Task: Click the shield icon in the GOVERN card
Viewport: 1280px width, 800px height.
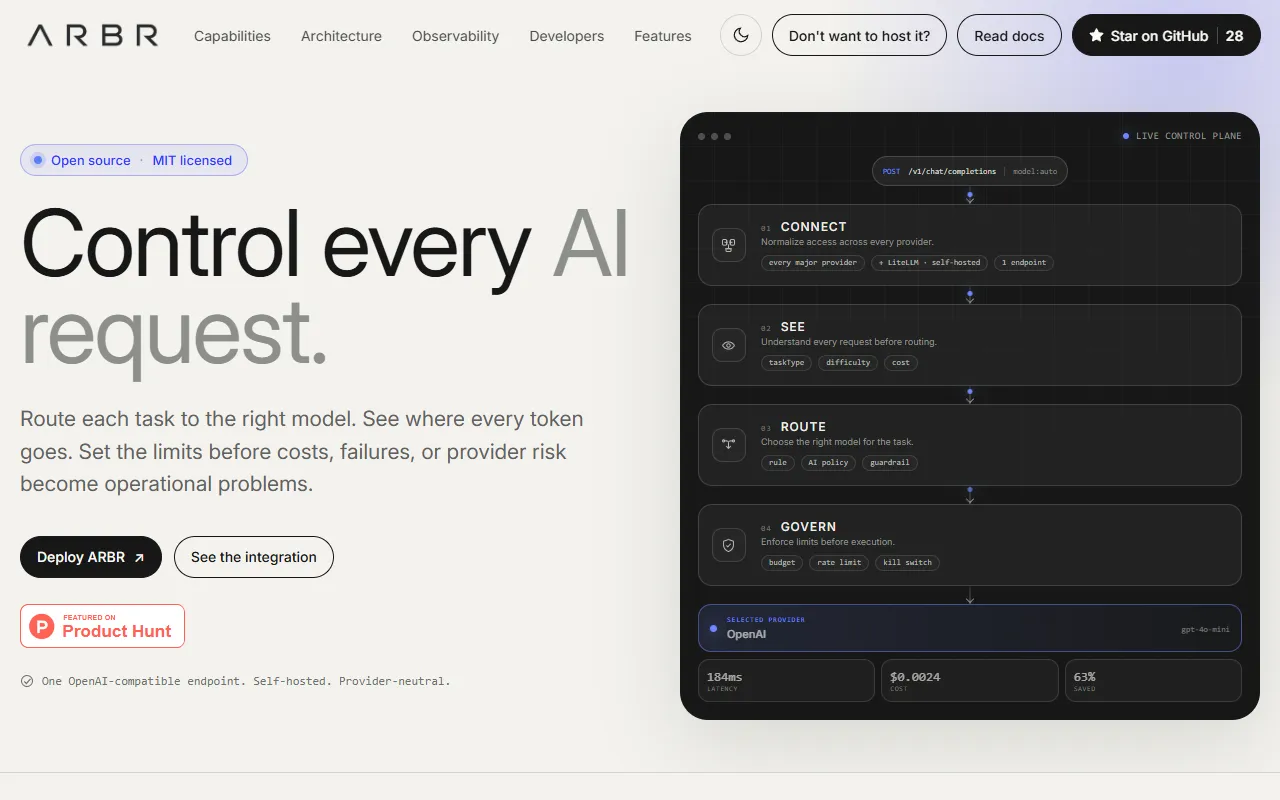Action: coord(729,544)
